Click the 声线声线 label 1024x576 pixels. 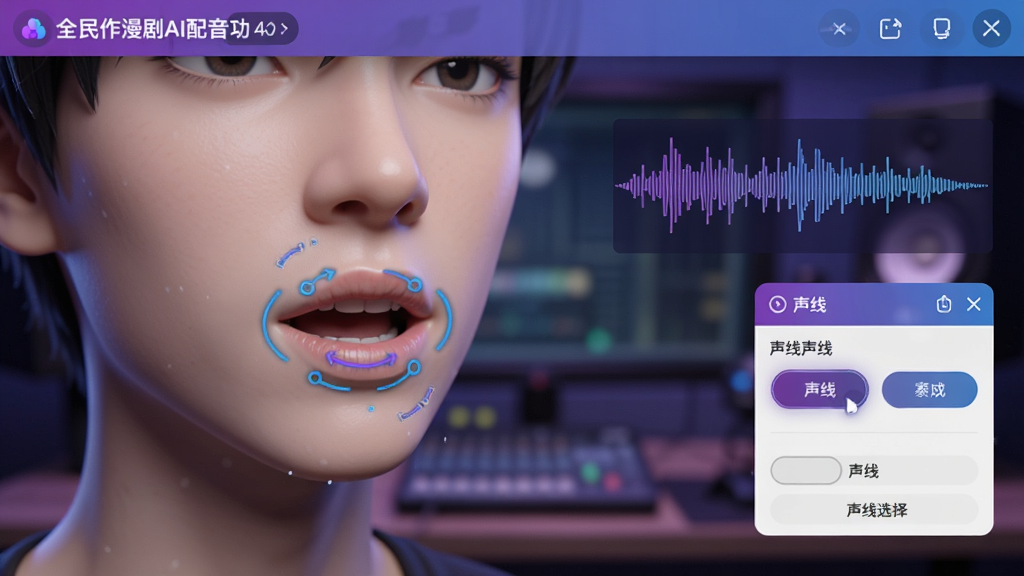(x=801, y=348)
